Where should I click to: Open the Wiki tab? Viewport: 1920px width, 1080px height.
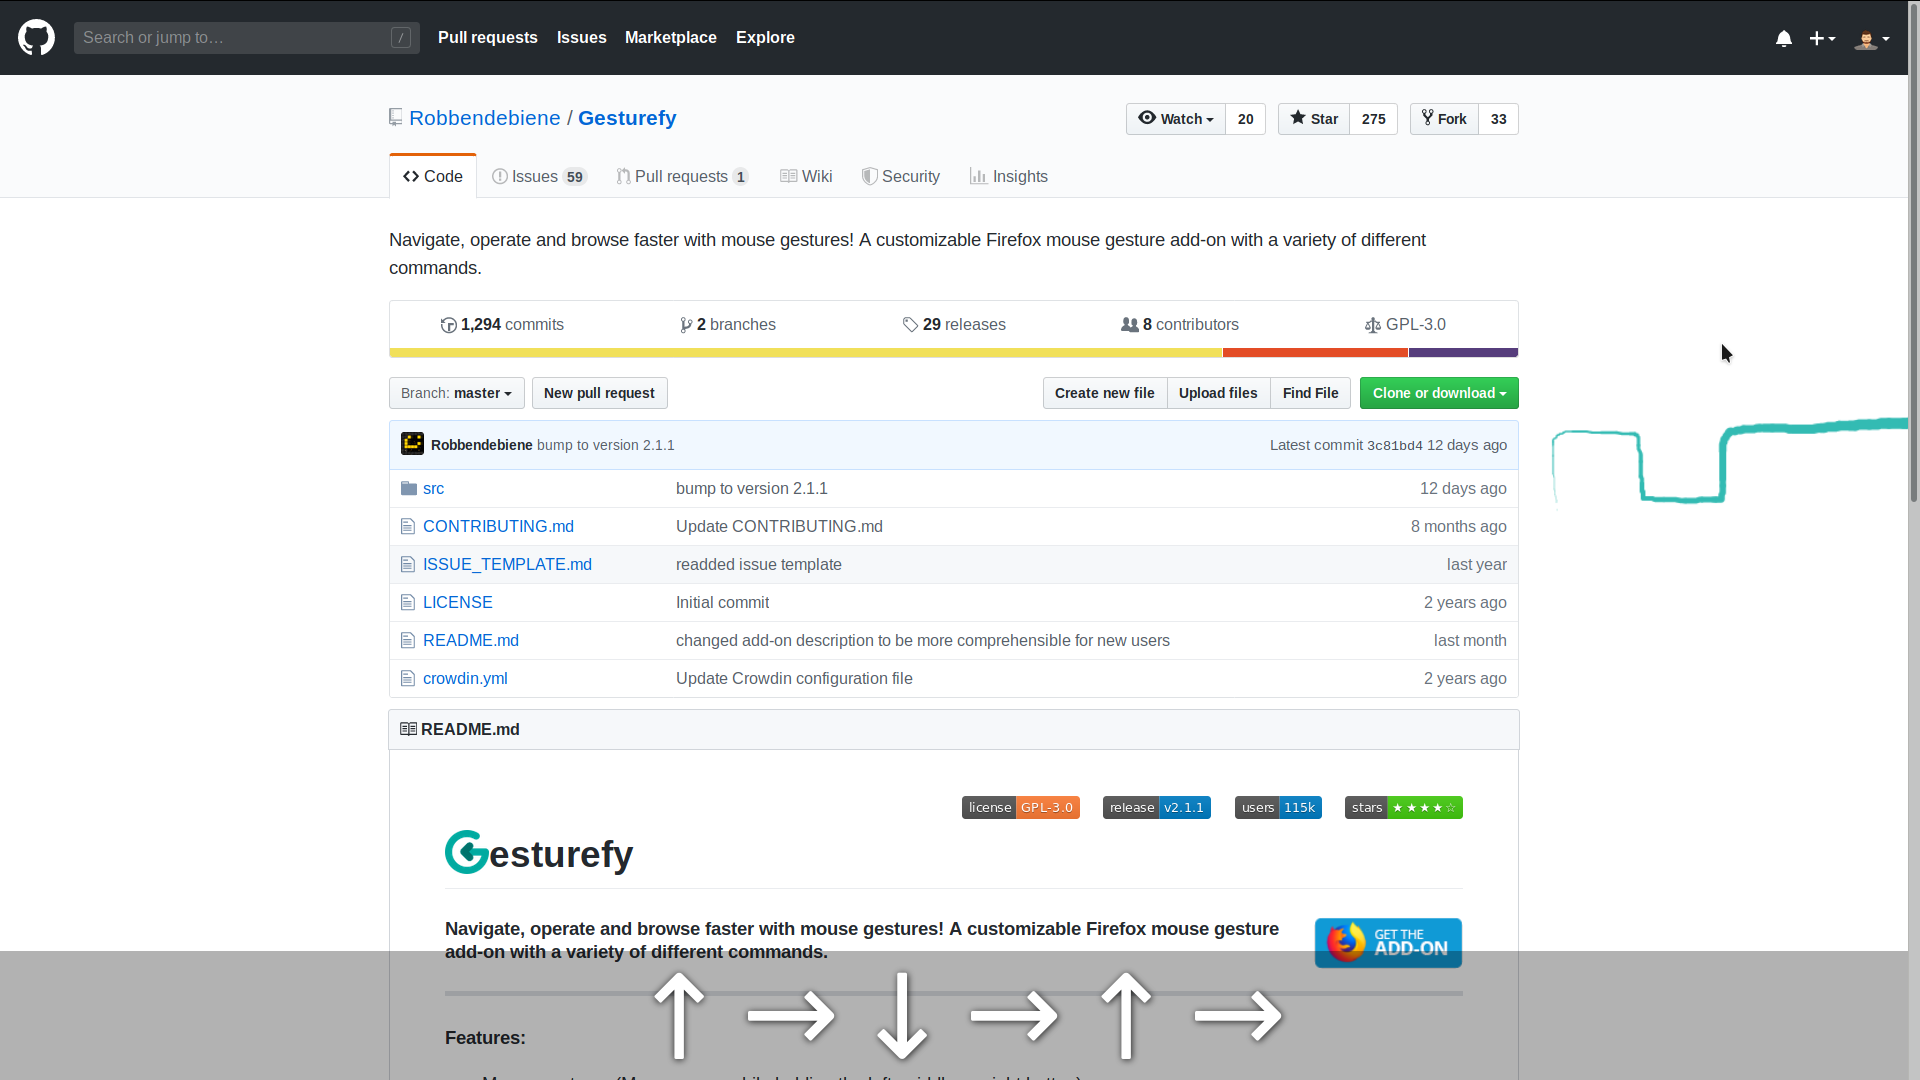[806, 176]
